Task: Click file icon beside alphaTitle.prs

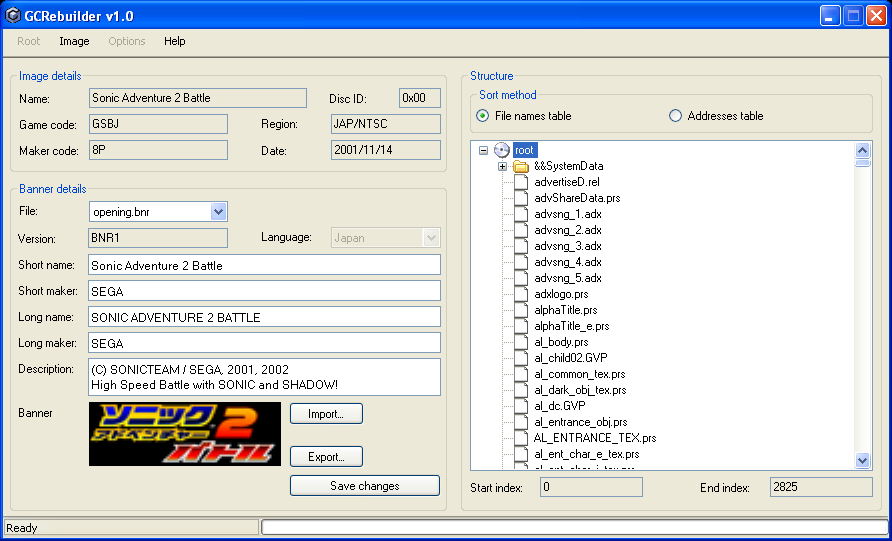Action: point(521,310)
